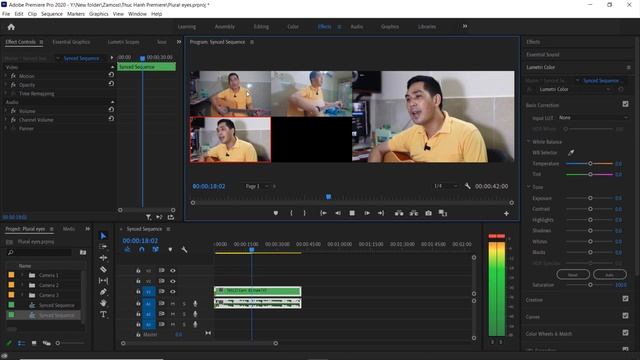640x360 pixels.
Task: Select the Hand tool
Action: coord(103,303)
